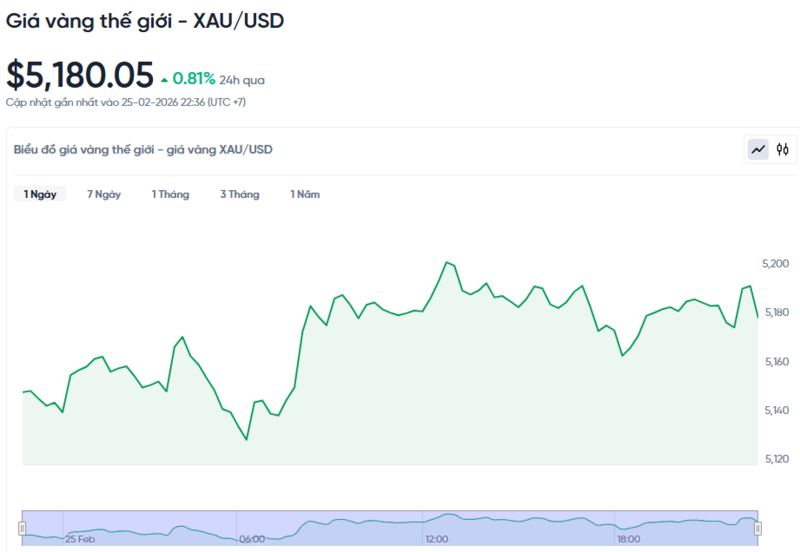Show the 1 Tháng chart range
Image resolution: width=800 pixels, height=552 pixels.
tap(170, 194)
